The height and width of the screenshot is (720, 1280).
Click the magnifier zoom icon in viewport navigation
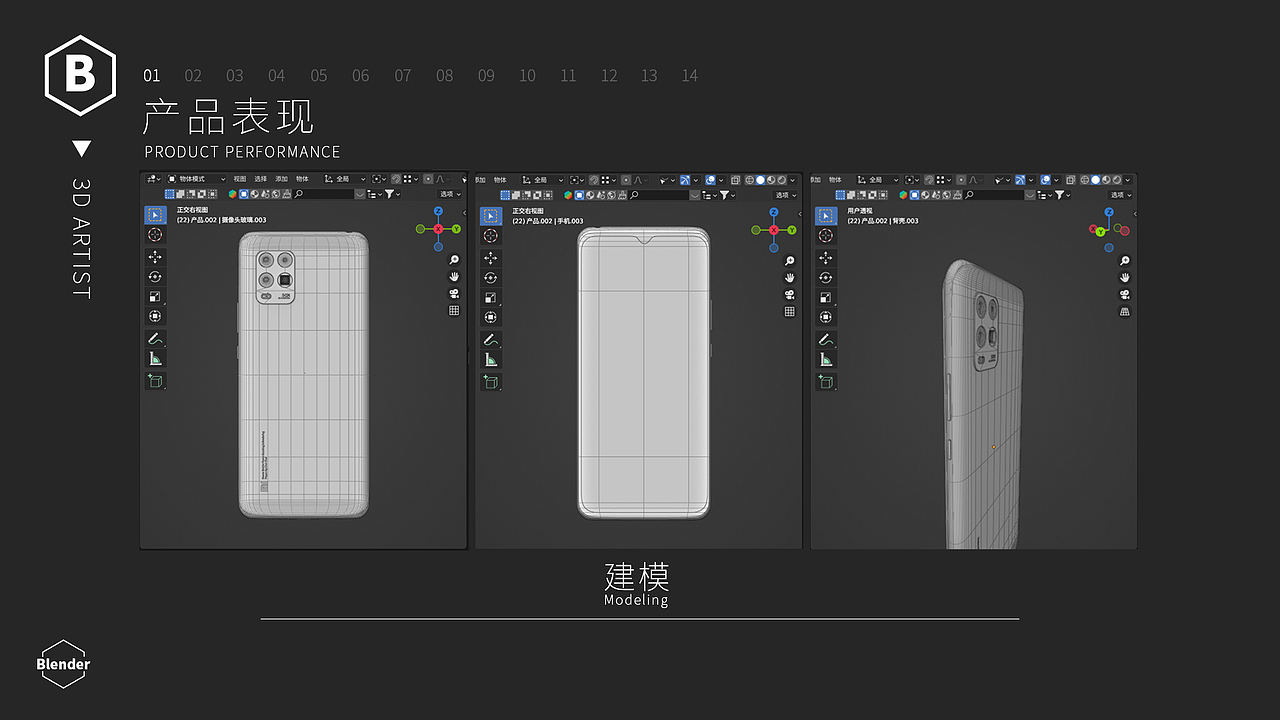[x=453, y=260]
